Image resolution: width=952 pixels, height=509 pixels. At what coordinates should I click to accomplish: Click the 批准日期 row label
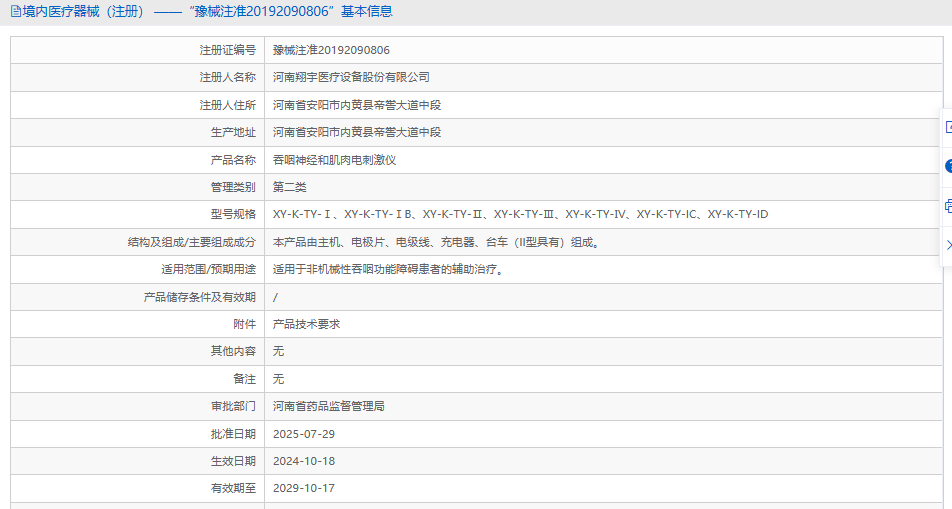[233, 434]
